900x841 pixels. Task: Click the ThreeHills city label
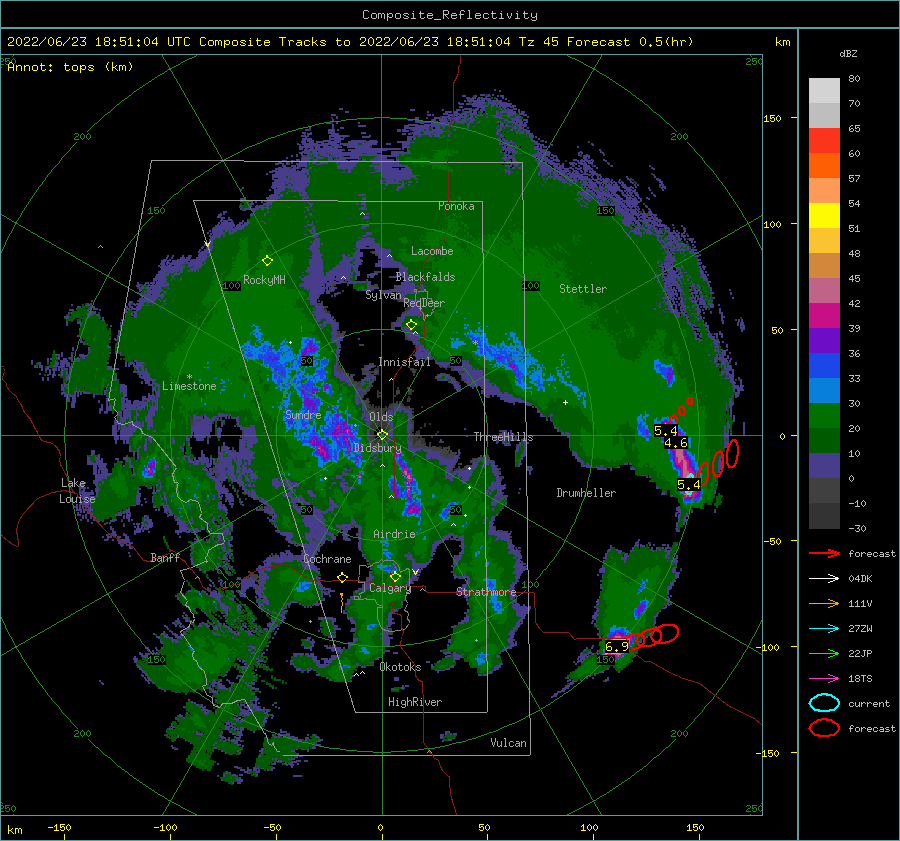[x=503, y=437]
